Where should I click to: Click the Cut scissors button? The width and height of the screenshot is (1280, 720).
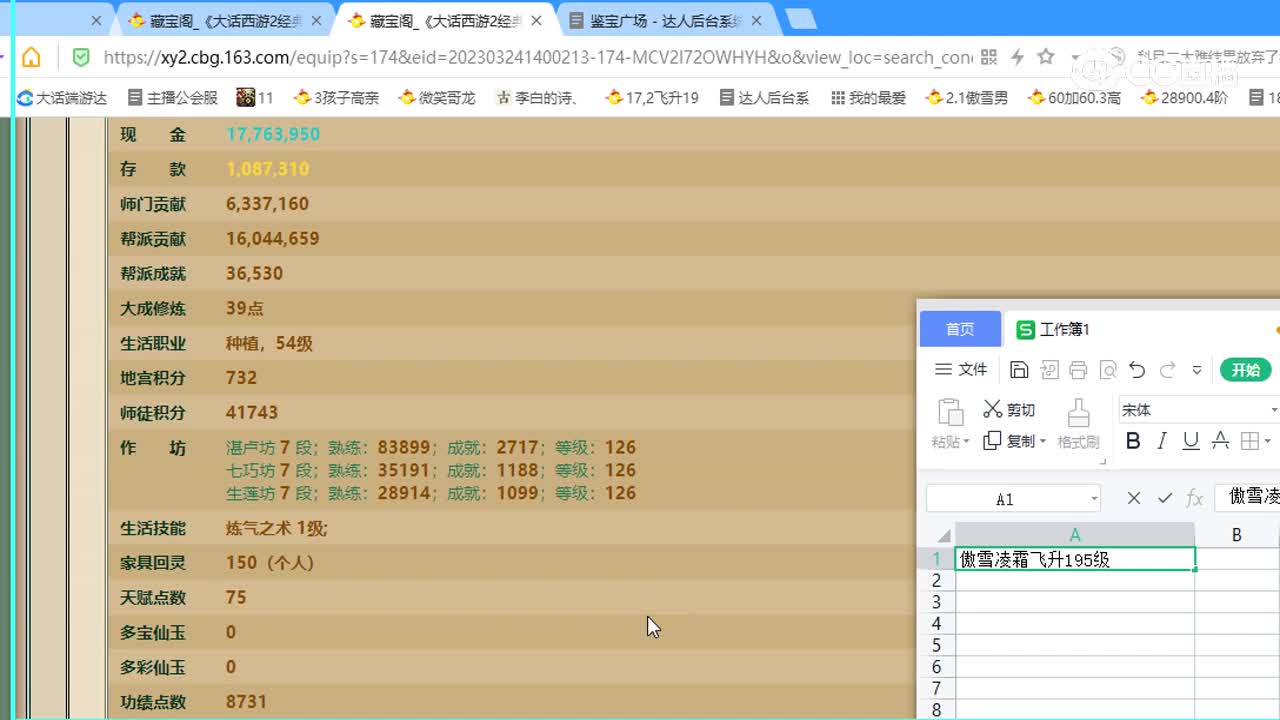1009,410
